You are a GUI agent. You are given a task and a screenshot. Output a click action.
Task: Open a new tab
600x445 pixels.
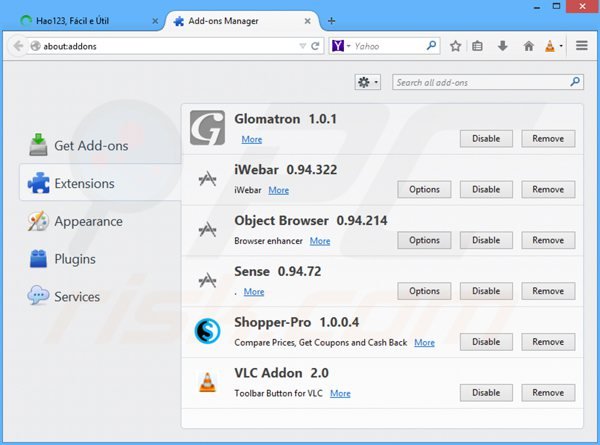(331, 21)
